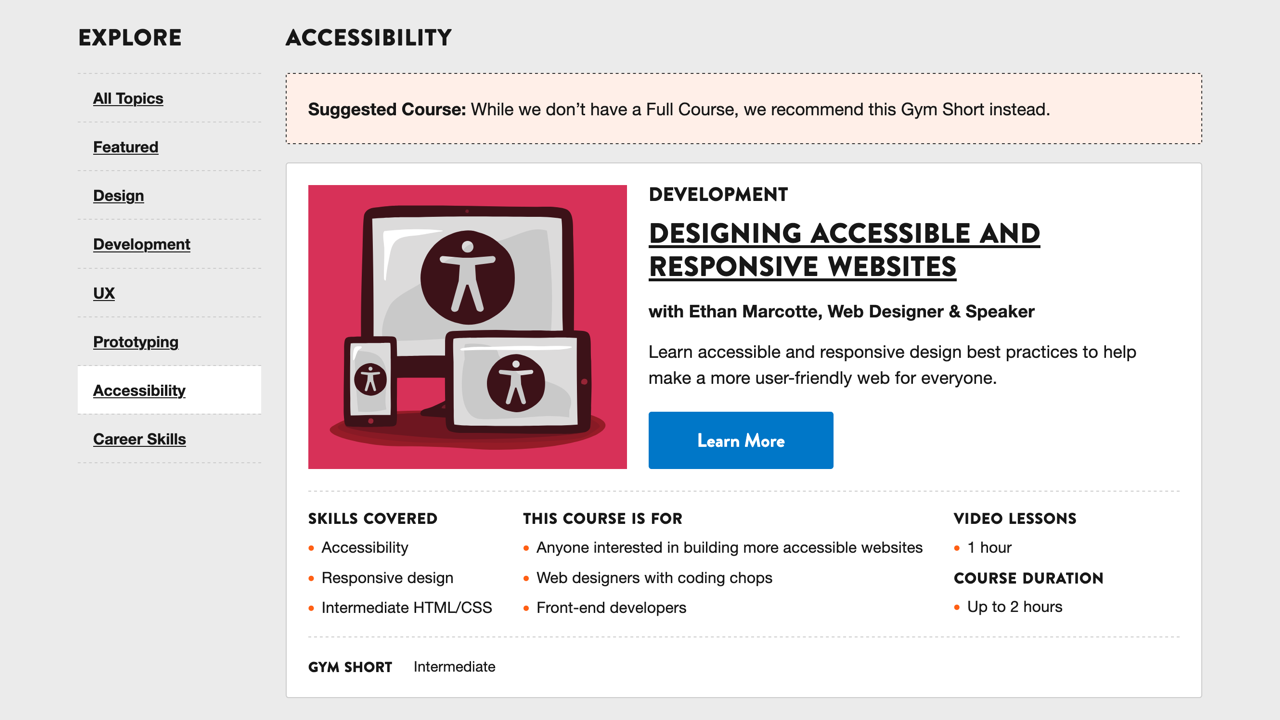Viewport: 1280px width, 720px height.
Task: Go to the Design topic
Action: click(x=118, y=196)
